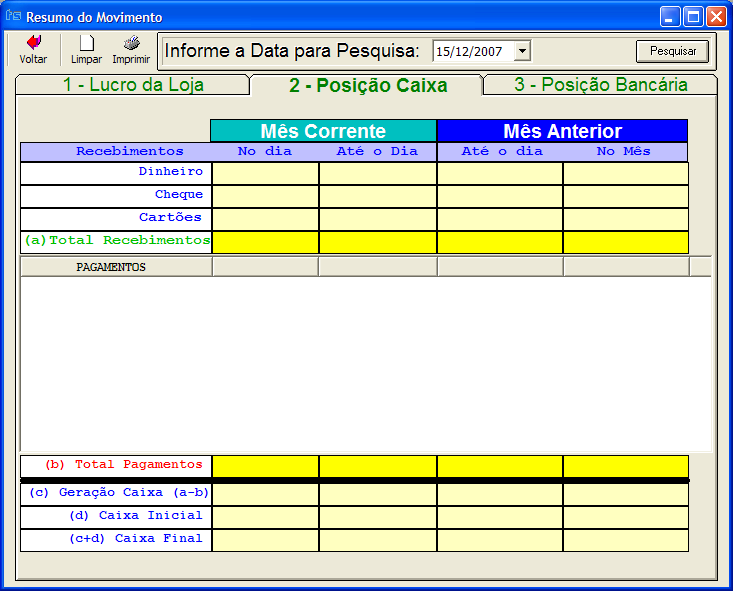Click the Até o Dia column under Mês Corrente
The width and height of the screenshot is (733, 591).
(x=377, y=151)
